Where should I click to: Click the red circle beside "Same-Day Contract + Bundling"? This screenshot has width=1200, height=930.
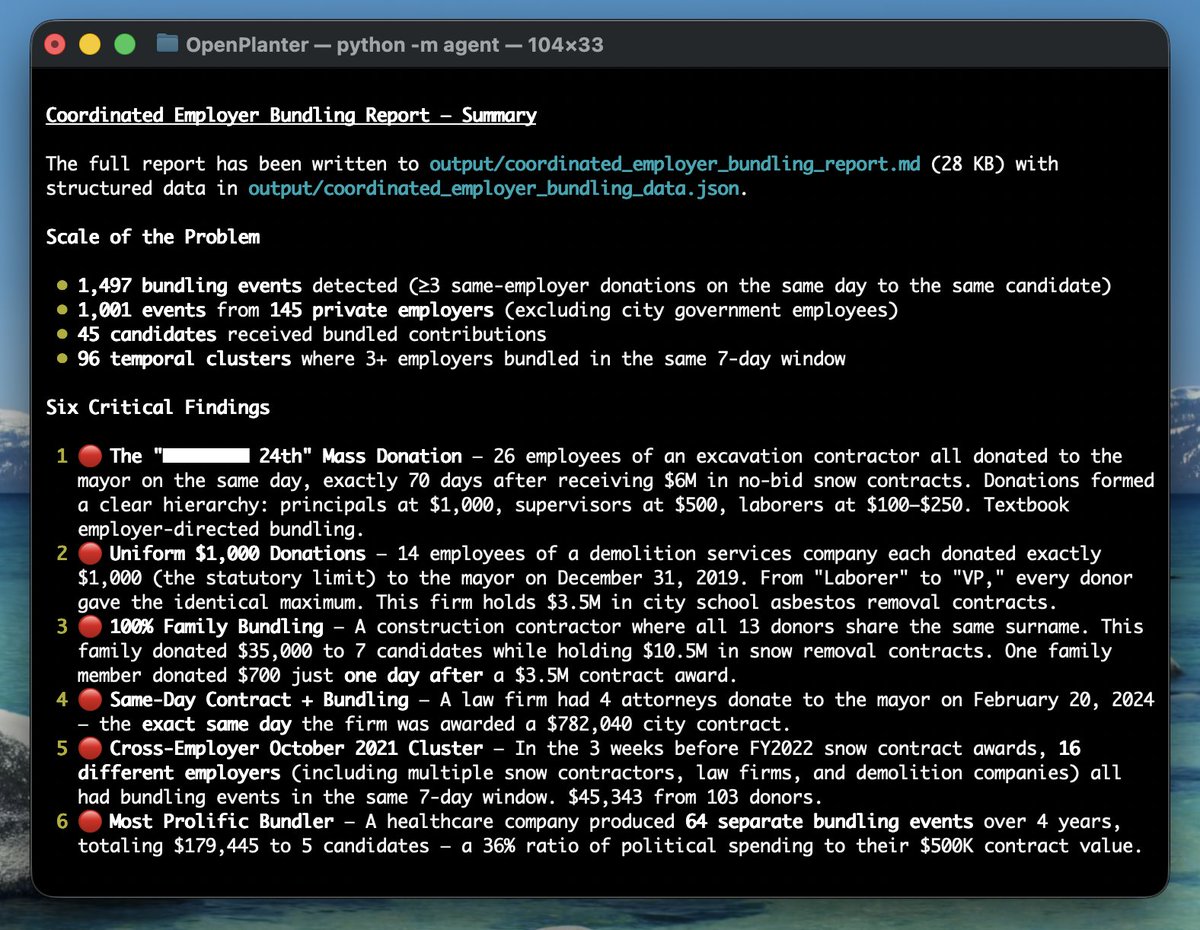pyautogui.click(x=90, y=699)
